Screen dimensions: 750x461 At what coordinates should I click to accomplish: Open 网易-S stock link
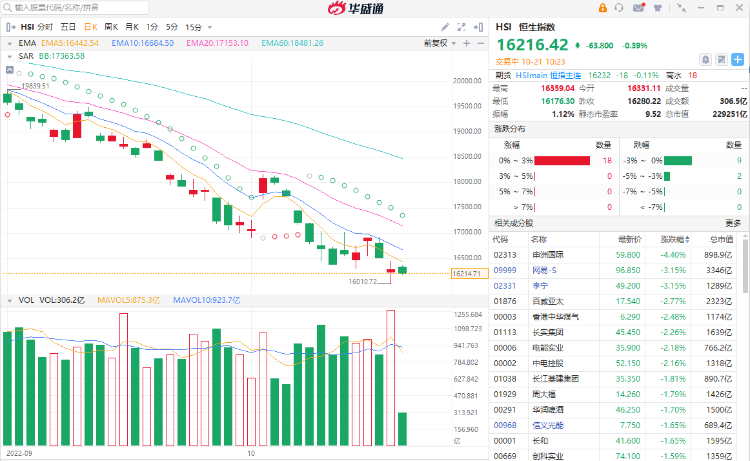[x=544, y=270]
